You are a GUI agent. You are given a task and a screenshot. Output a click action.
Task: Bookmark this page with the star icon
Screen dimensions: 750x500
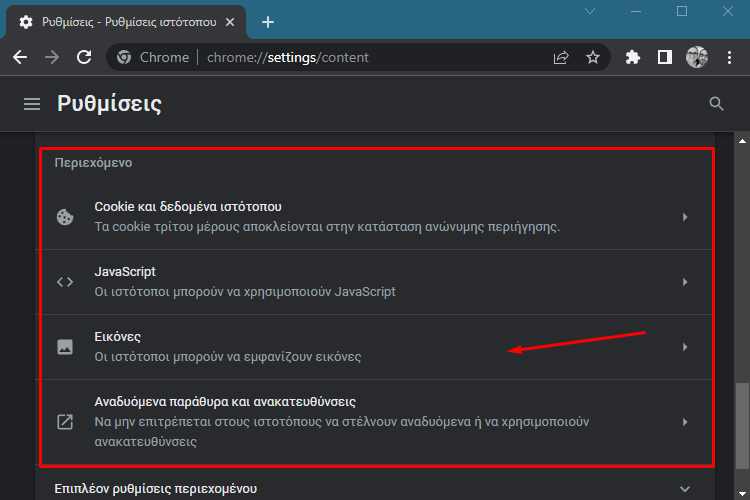(x=593, y=57)
